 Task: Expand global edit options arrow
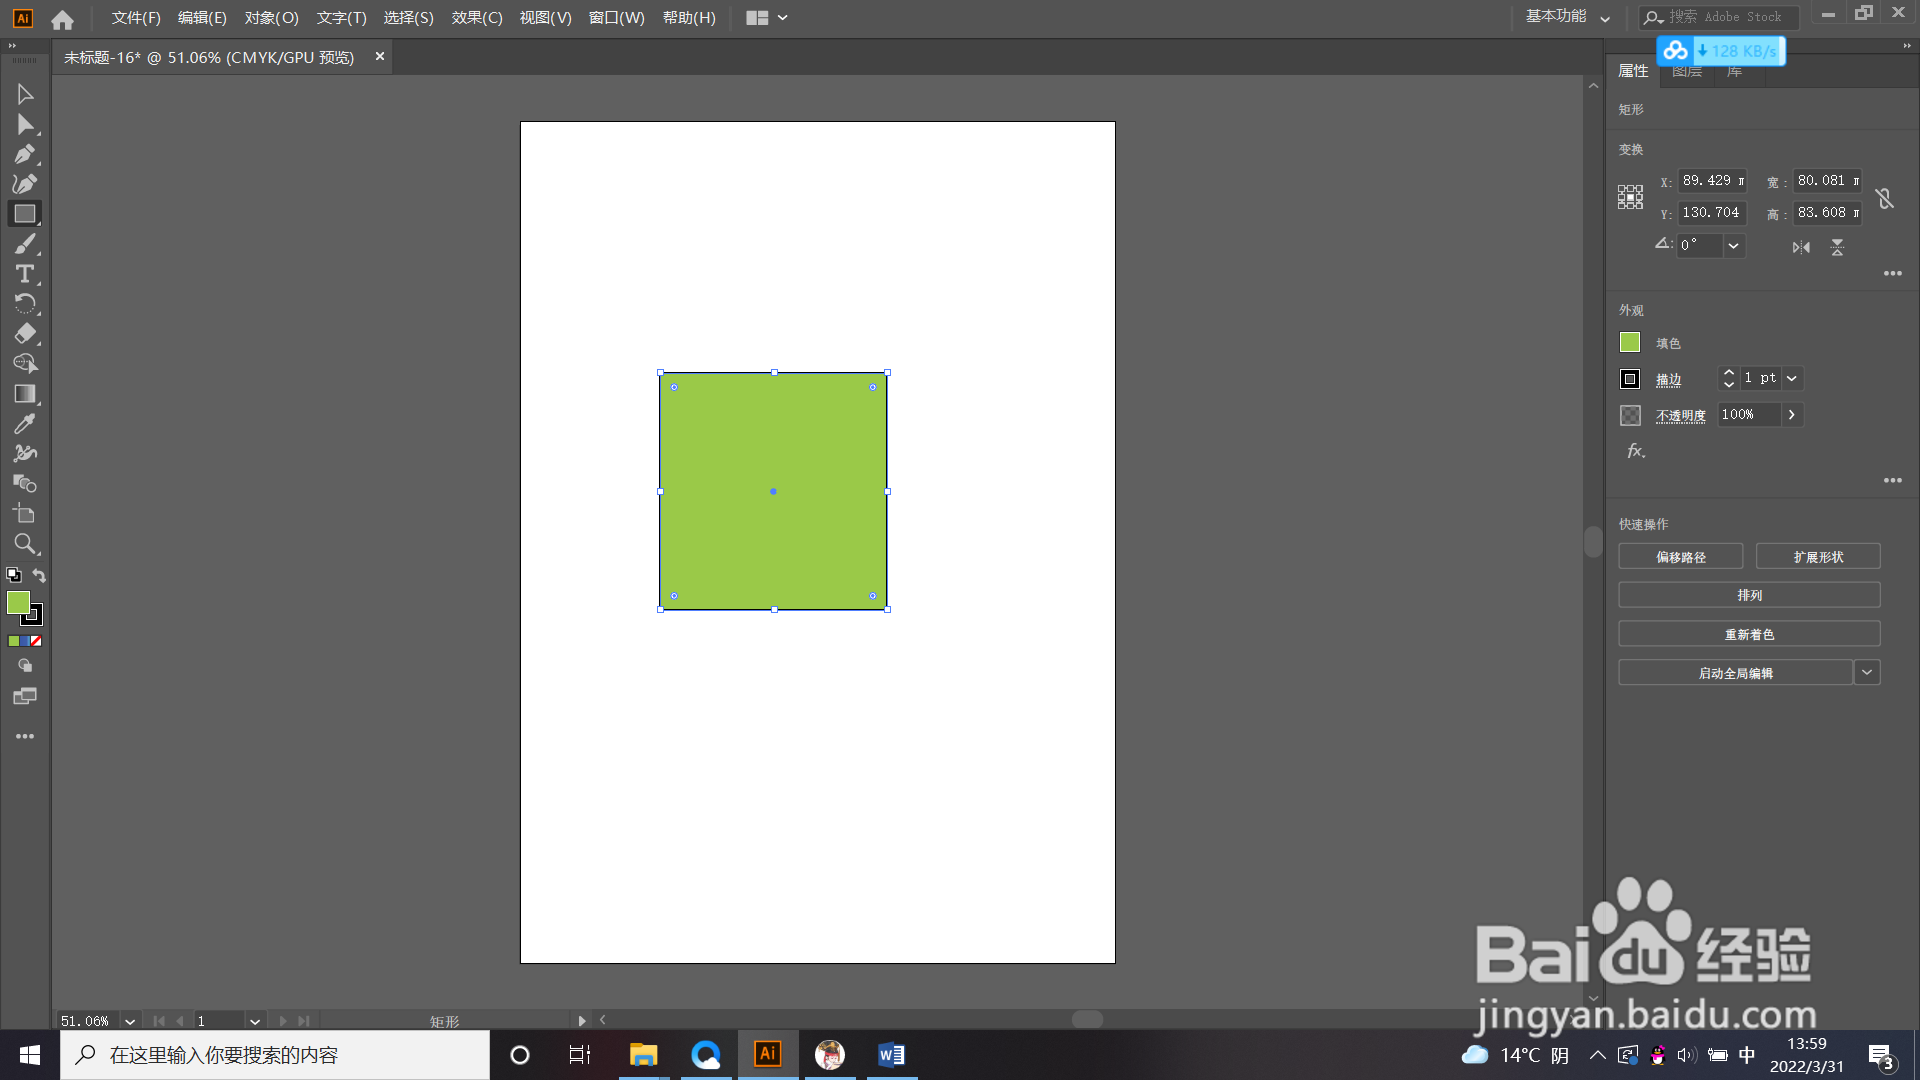click(x=1867, y=673)
